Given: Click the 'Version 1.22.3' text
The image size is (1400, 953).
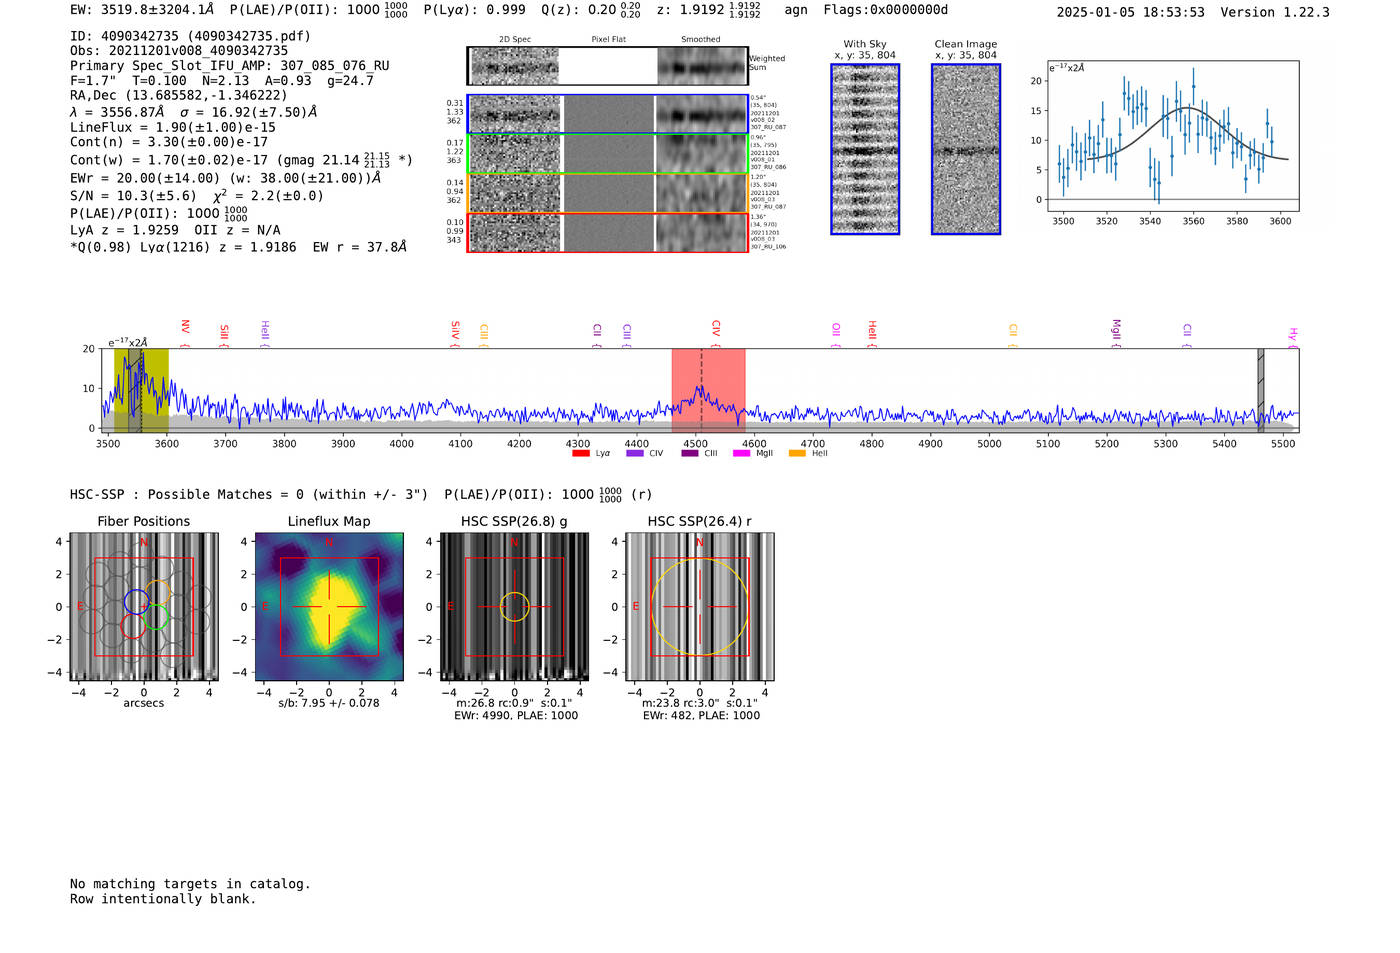Looking at the screenshot, I should click(x=1271, y=12).
